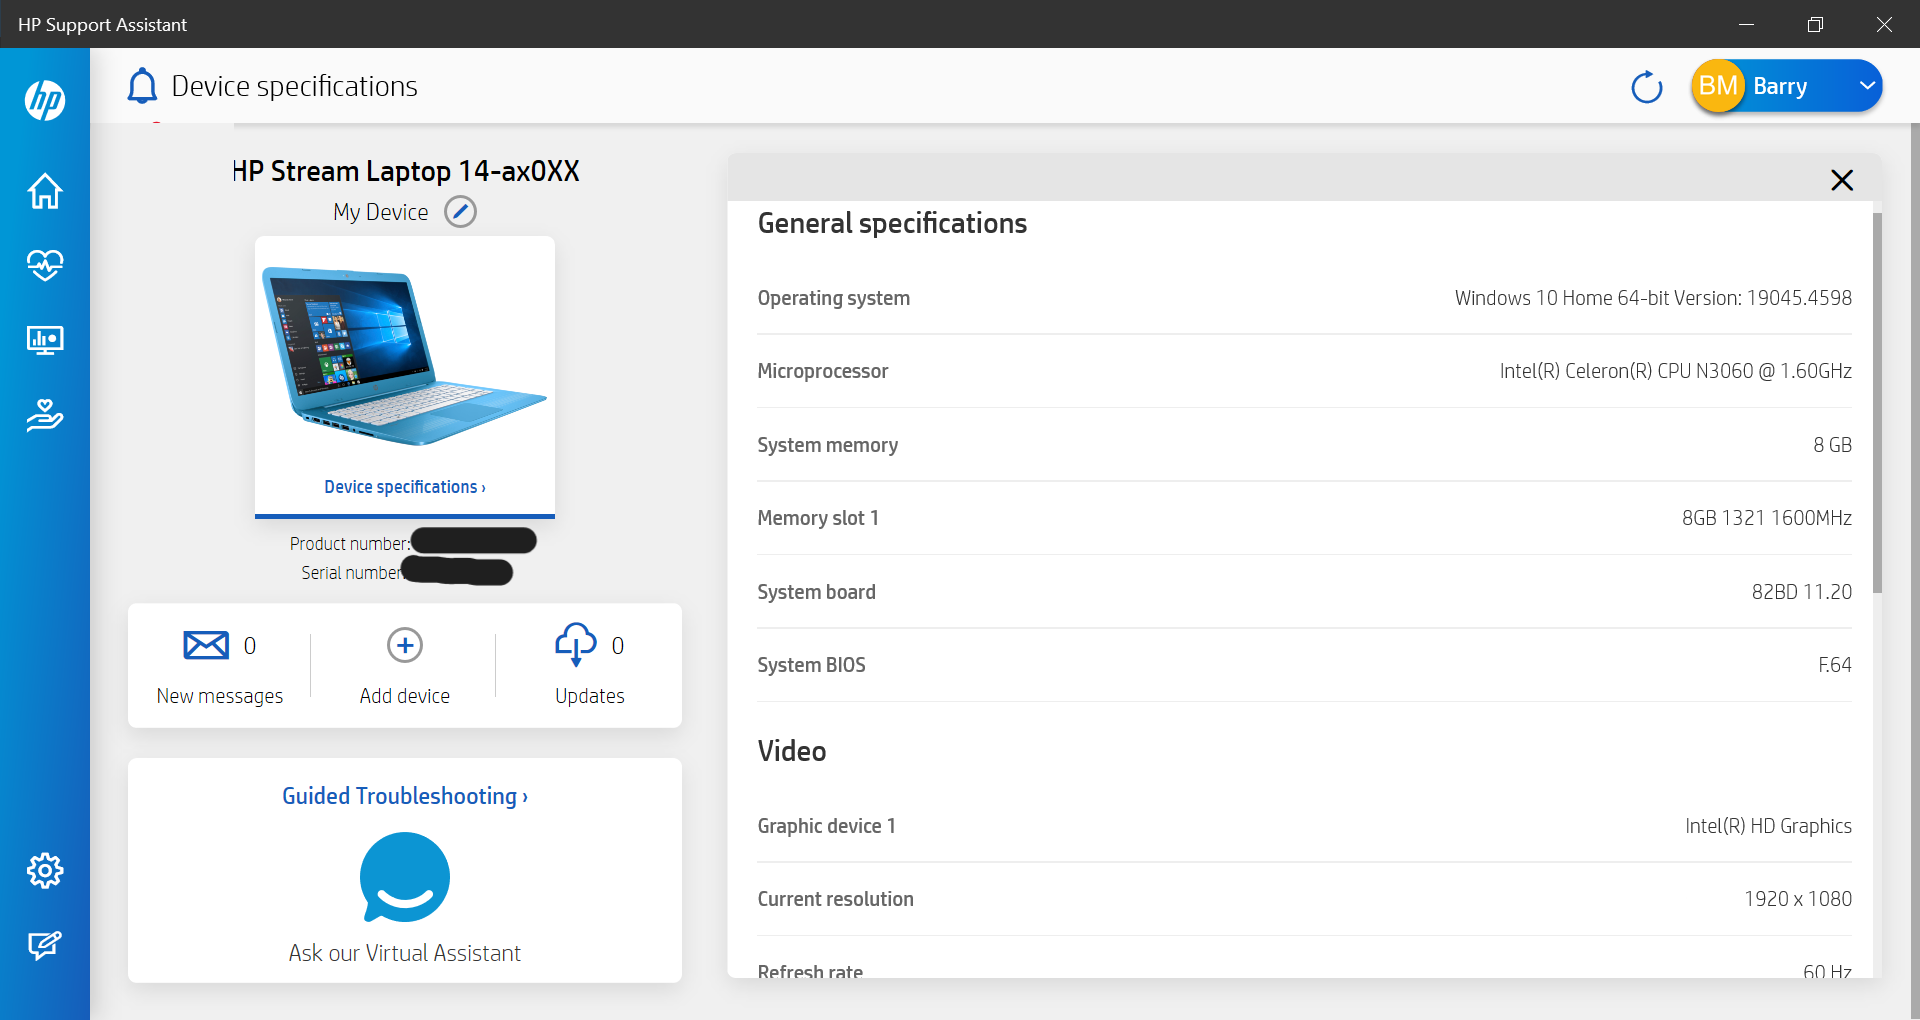Image resolution: width=1920 pixels, height=1020 pixels.
Task: Open the feedback icon in sidebar
Action: [45, 945]
